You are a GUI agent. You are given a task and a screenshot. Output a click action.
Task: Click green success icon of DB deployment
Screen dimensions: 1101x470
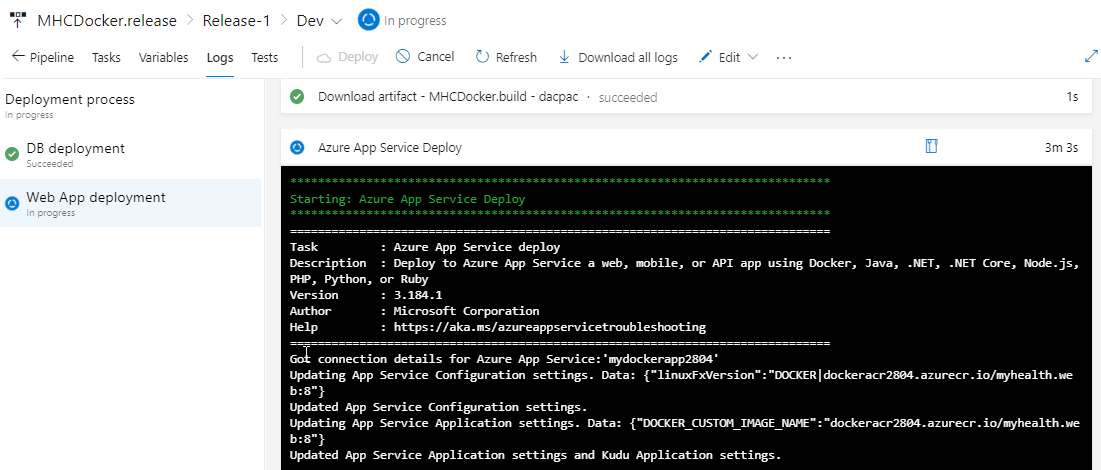(x=12, y=155)
